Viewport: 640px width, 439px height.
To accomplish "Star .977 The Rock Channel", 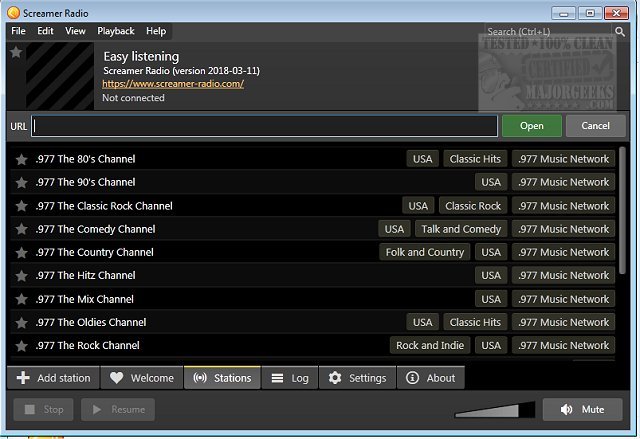I will (x=21, y=346).
